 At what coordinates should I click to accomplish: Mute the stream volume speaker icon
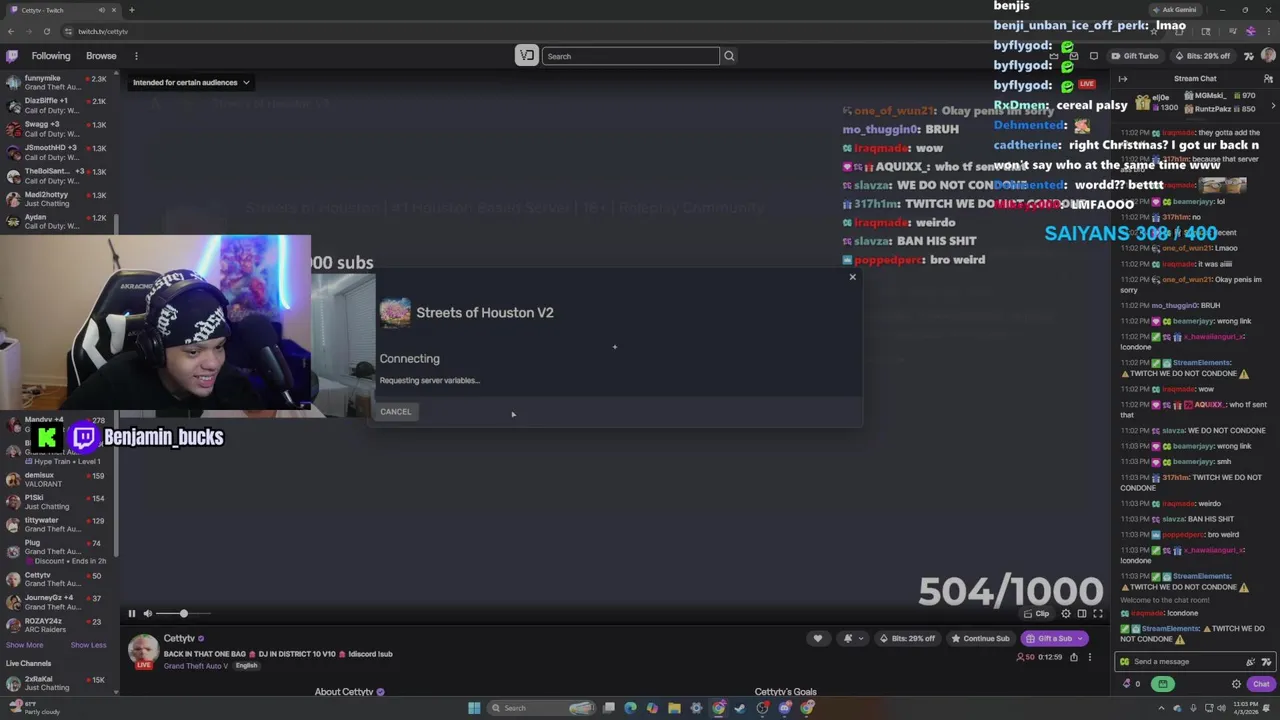tap(148, 613)
